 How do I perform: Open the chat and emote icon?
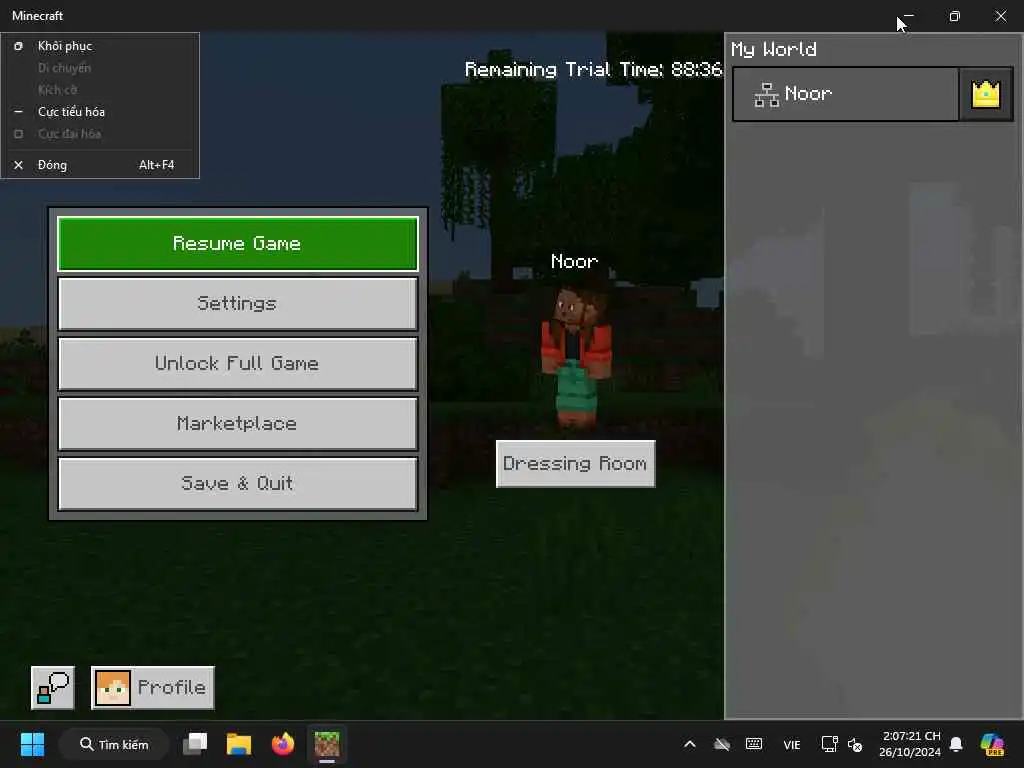53,688
